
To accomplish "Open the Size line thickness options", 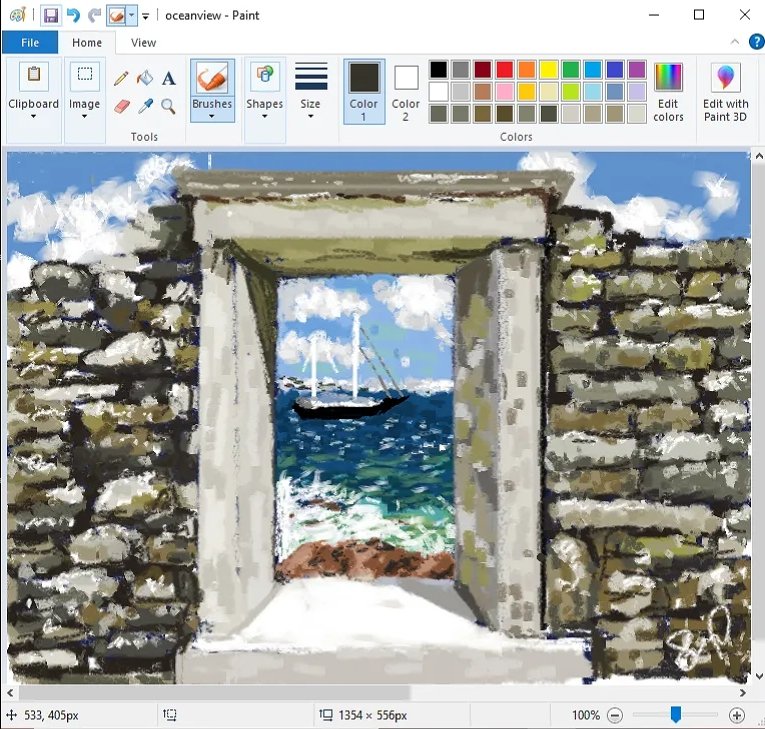I will tap(311, 90).
